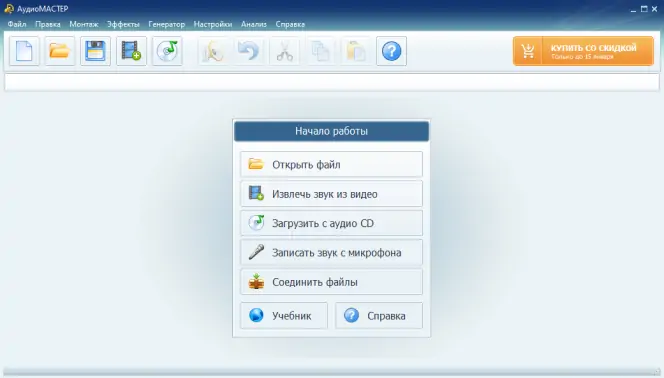
Task: Click the audio CD toolbar icon
Action: coord(167,51)
